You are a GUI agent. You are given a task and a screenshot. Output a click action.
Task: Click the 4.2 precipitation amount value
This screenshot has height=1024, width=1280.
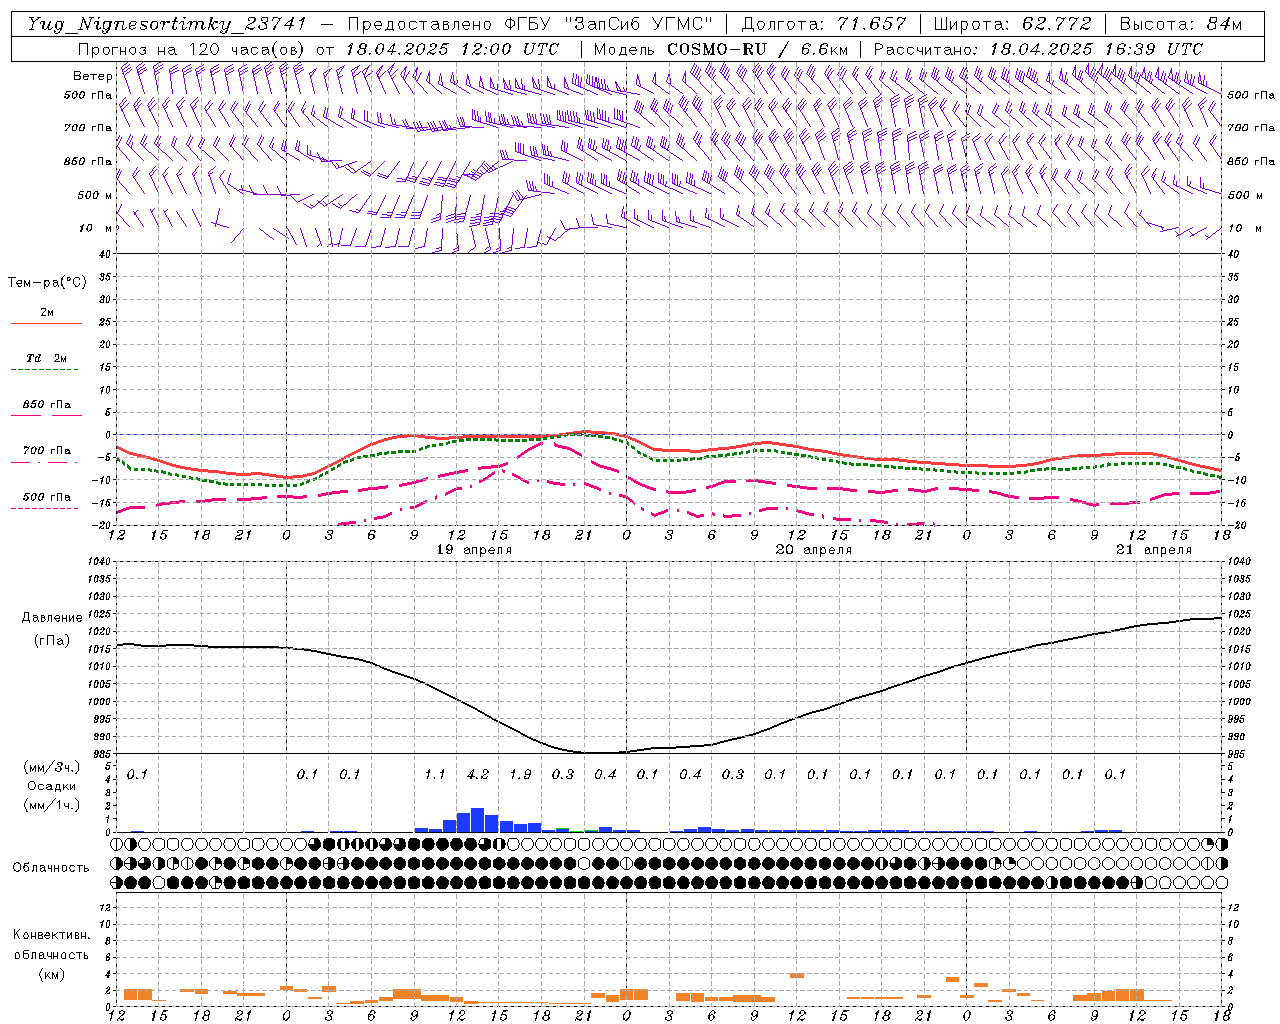click(x=478, y=774)
